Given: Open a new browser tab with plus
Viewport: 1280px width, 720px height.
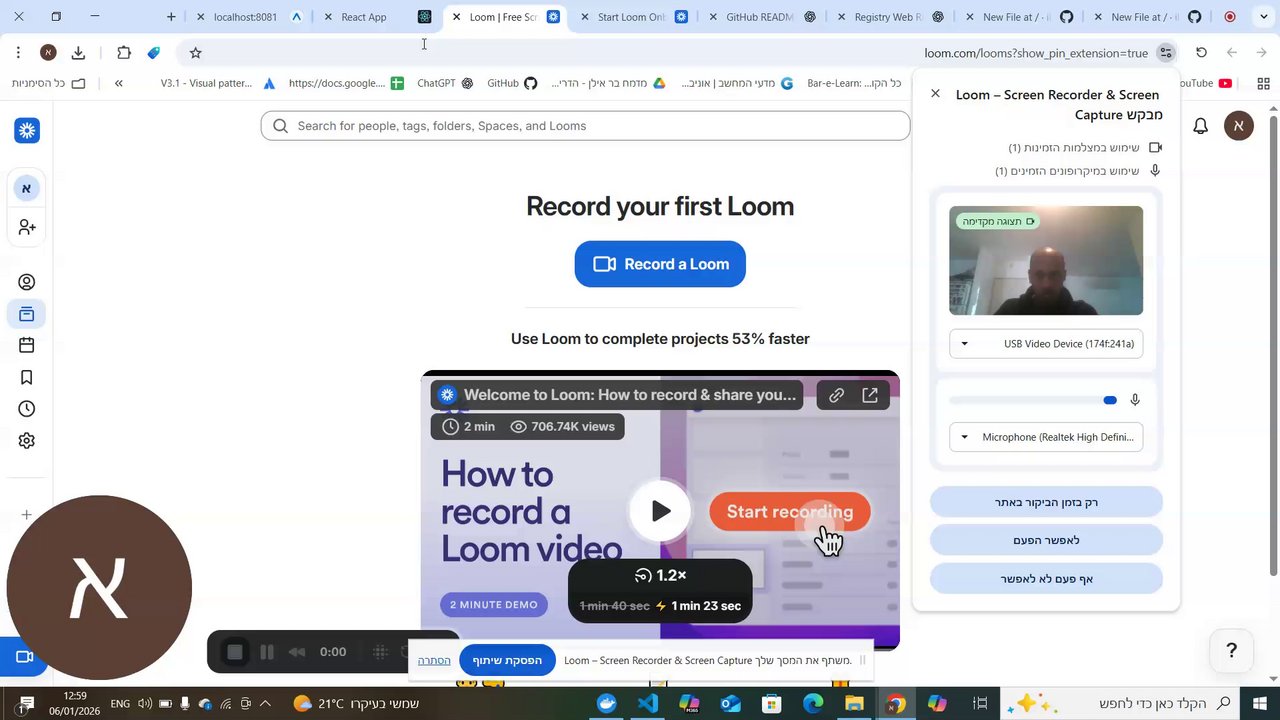Looking at the screenshot, I should click(x=171, y=17).
